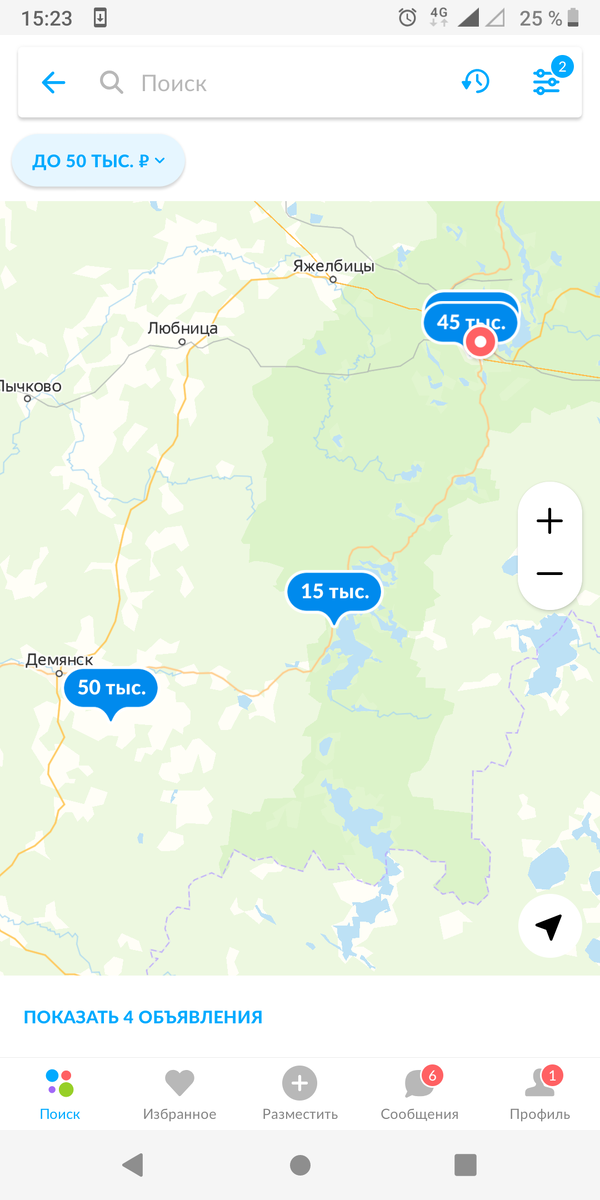
Task: Go to Профиль tab
Action: (540, 1094)
